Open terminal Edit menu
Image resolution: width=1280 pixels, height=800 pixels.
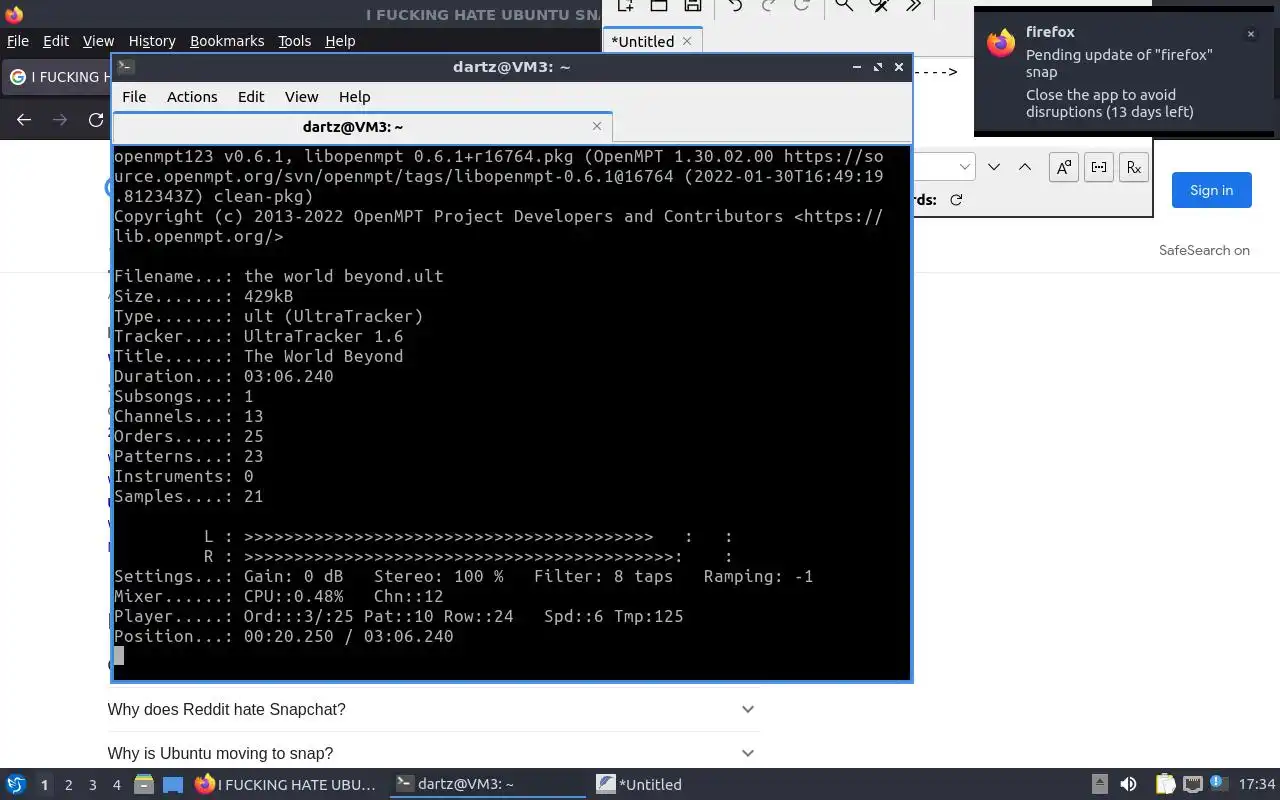click(251, 97)
